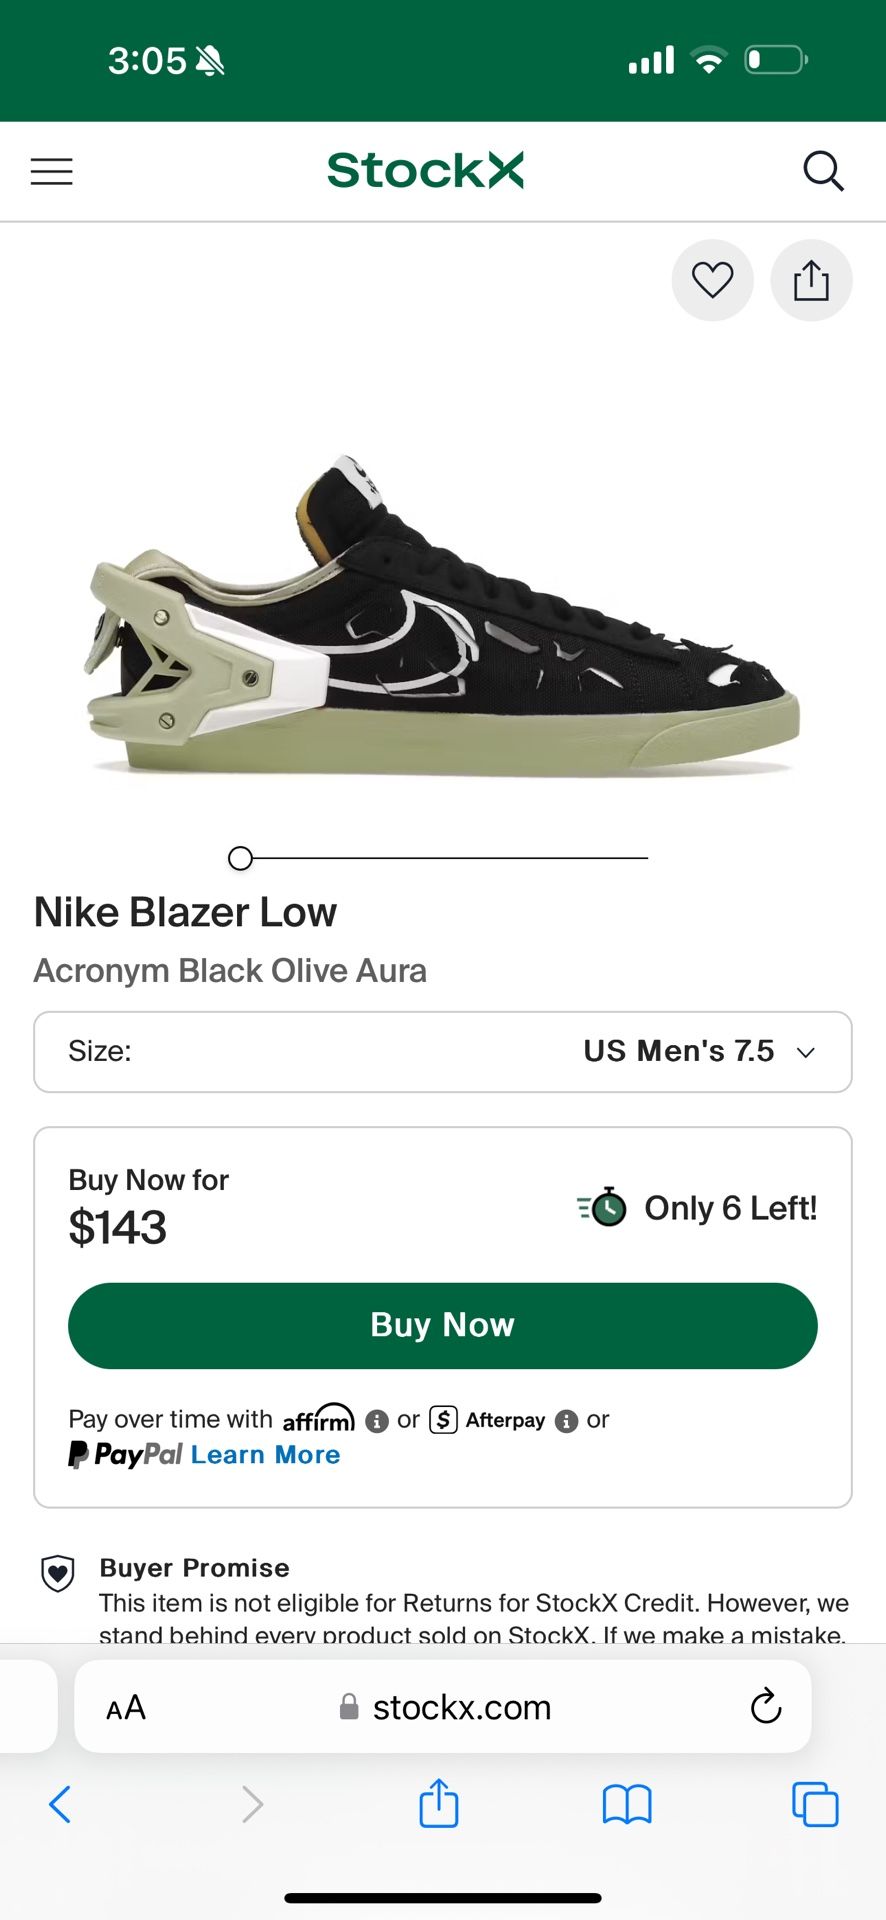886x1920 pixels.
Task: Go back with Safari back arrow
Action: [x=60, y=1805]
